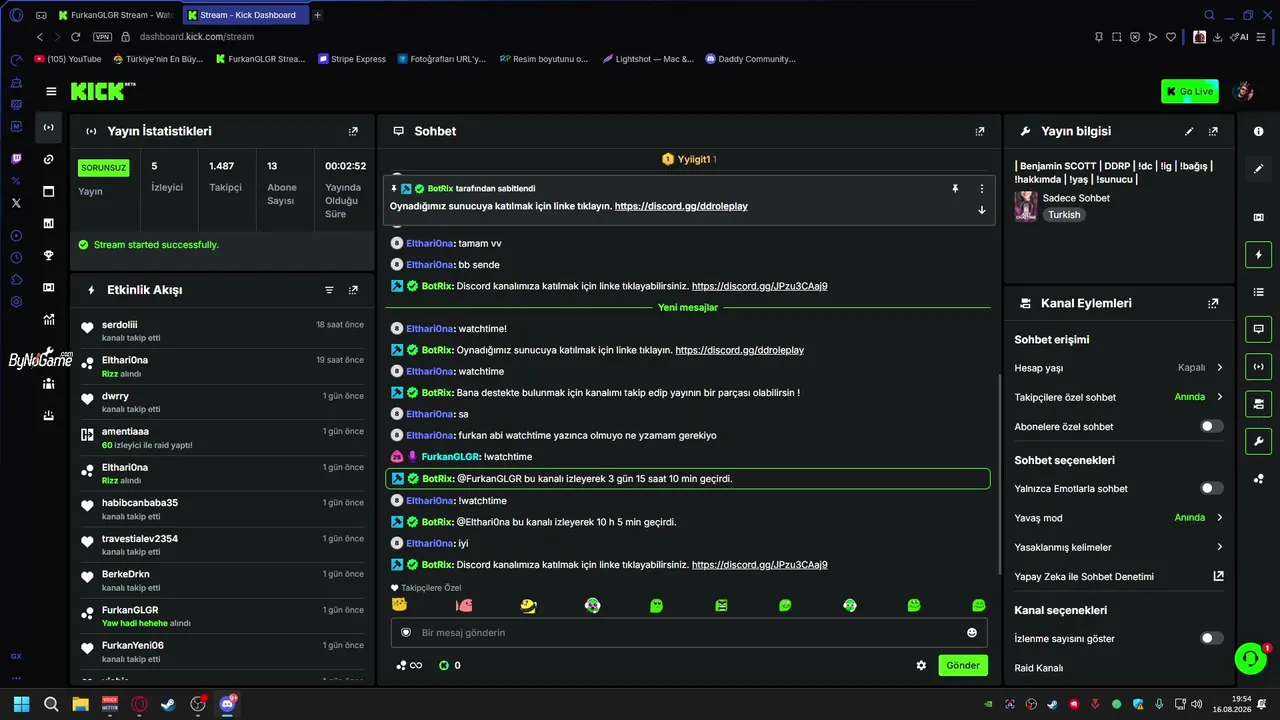
Task: Click chat panel vertical scrollbar
Action: pos(999,475)
